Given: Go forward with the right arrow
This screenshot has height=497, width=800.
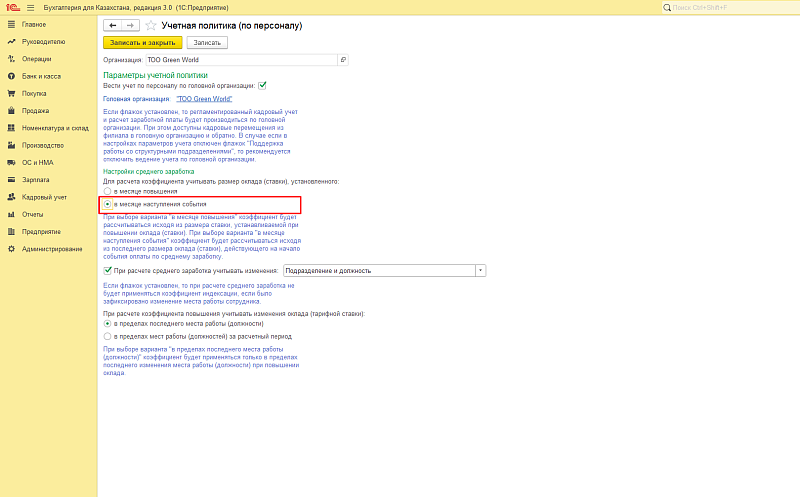Looking at the screenshot, I should [130, 24].
